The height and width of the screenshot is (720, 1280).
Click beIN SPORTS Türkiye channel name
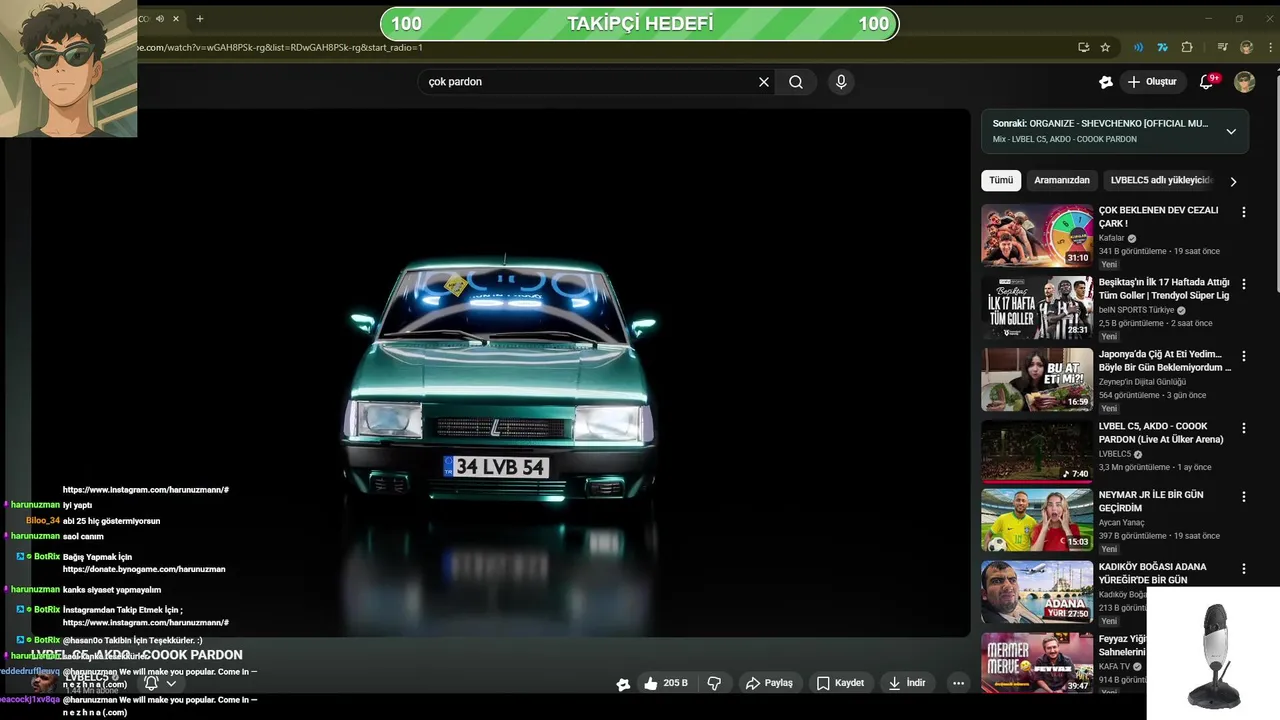click(1136, 310)
